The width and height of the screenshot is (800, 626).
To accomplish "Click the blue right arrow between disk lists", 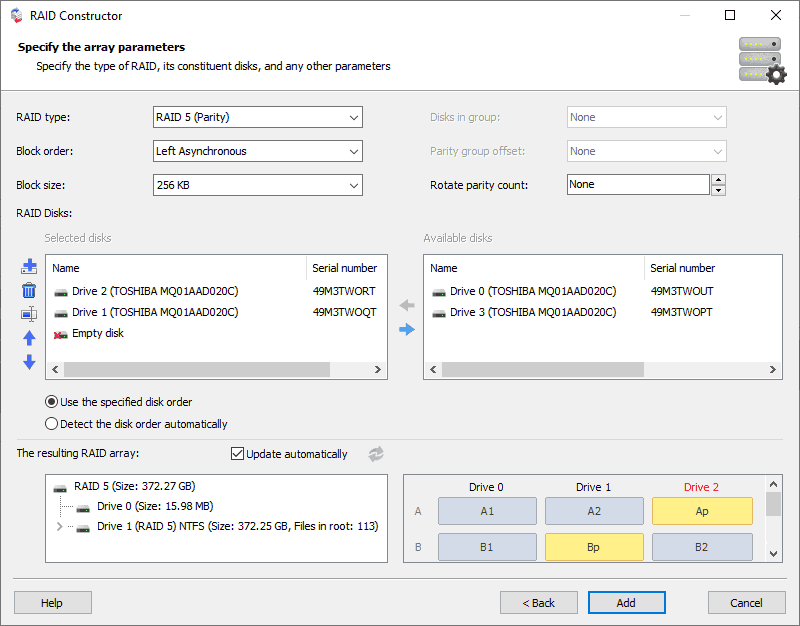I will [407, 329].
